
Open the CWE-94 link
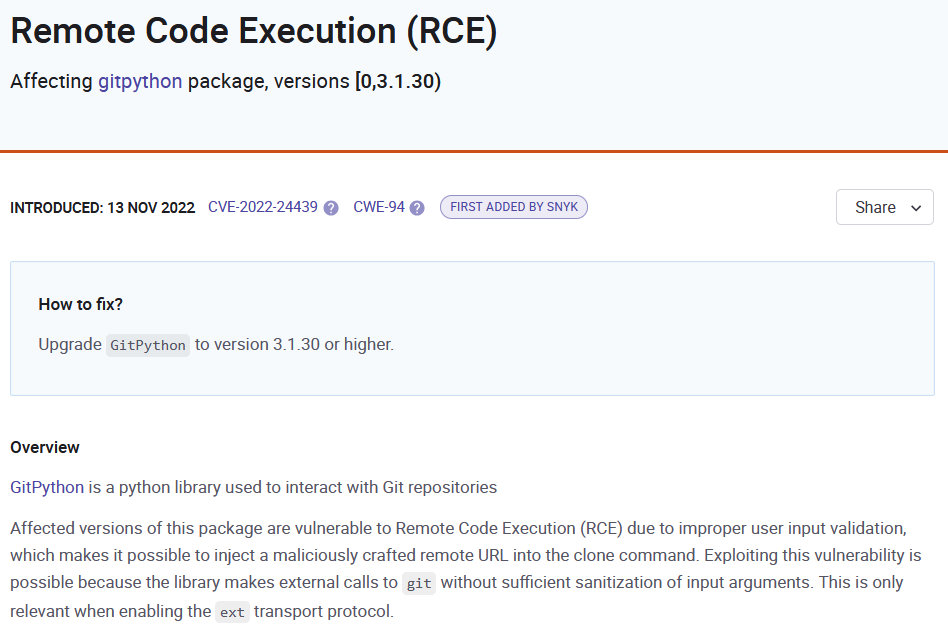click(x=378, y=207)
